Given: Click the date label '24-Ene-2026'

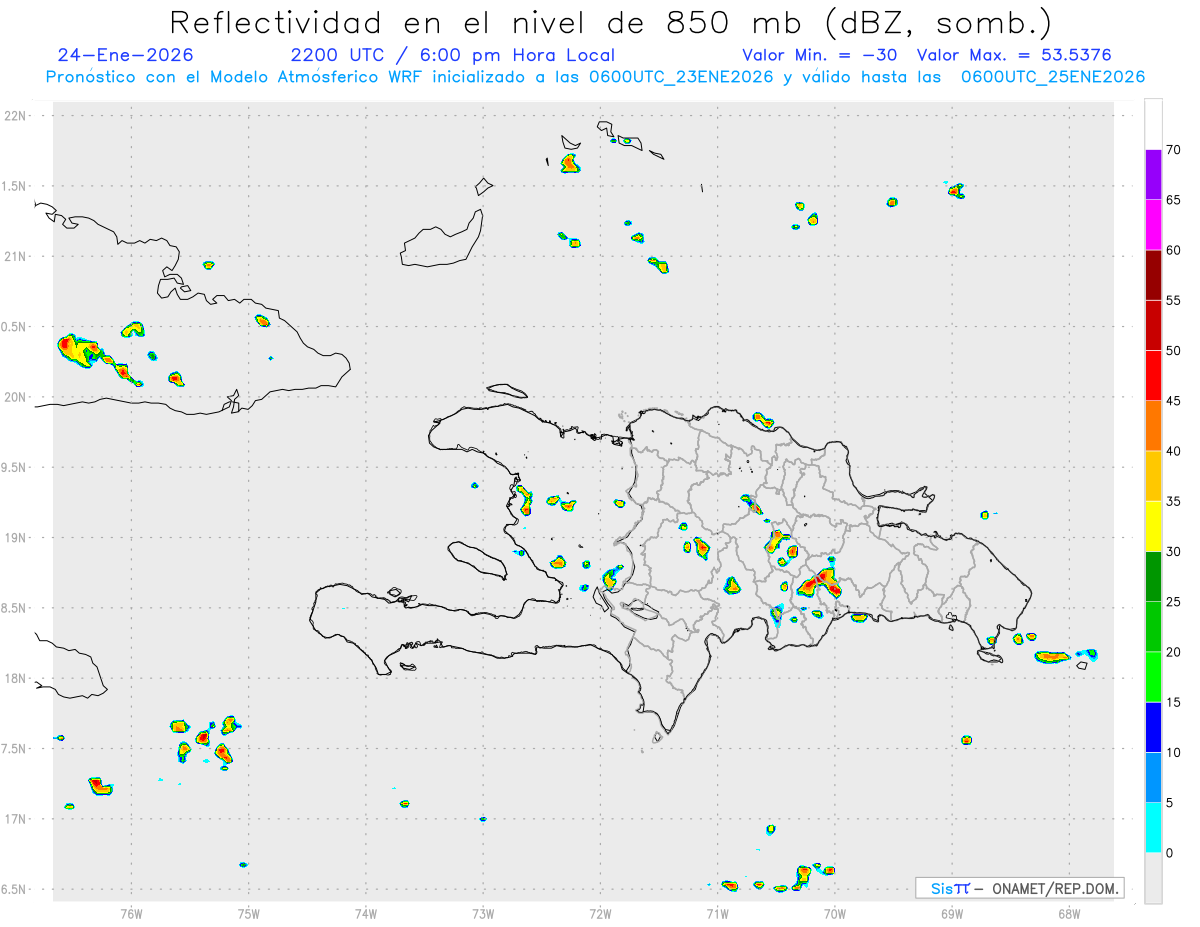Looking at the screenshot, I should pyautogui.click(x=126, y=55).
